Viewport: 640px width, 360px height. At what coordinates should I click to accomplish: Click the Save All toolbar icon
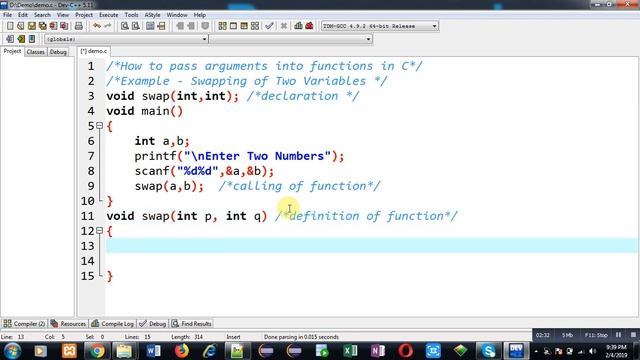click(42, 26)
